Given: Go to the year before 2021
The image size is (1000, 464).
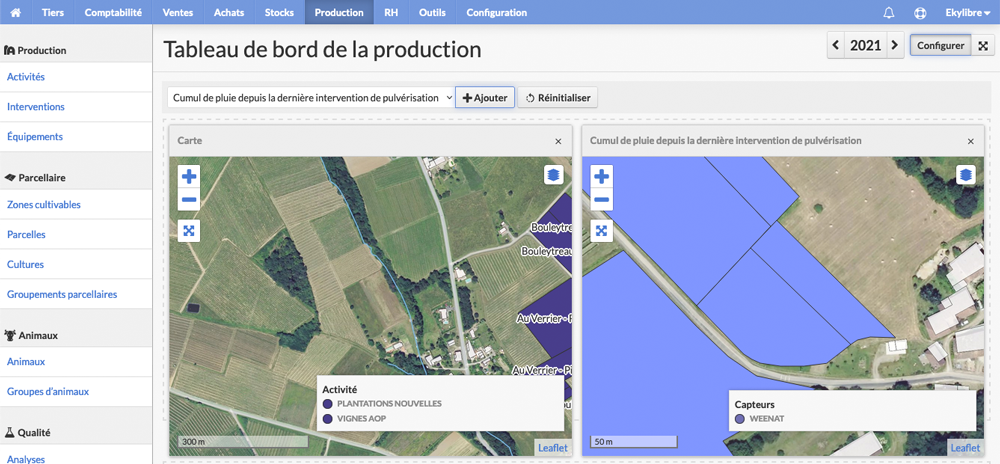Looking at the screenshot, I should [x=836, y=45].
